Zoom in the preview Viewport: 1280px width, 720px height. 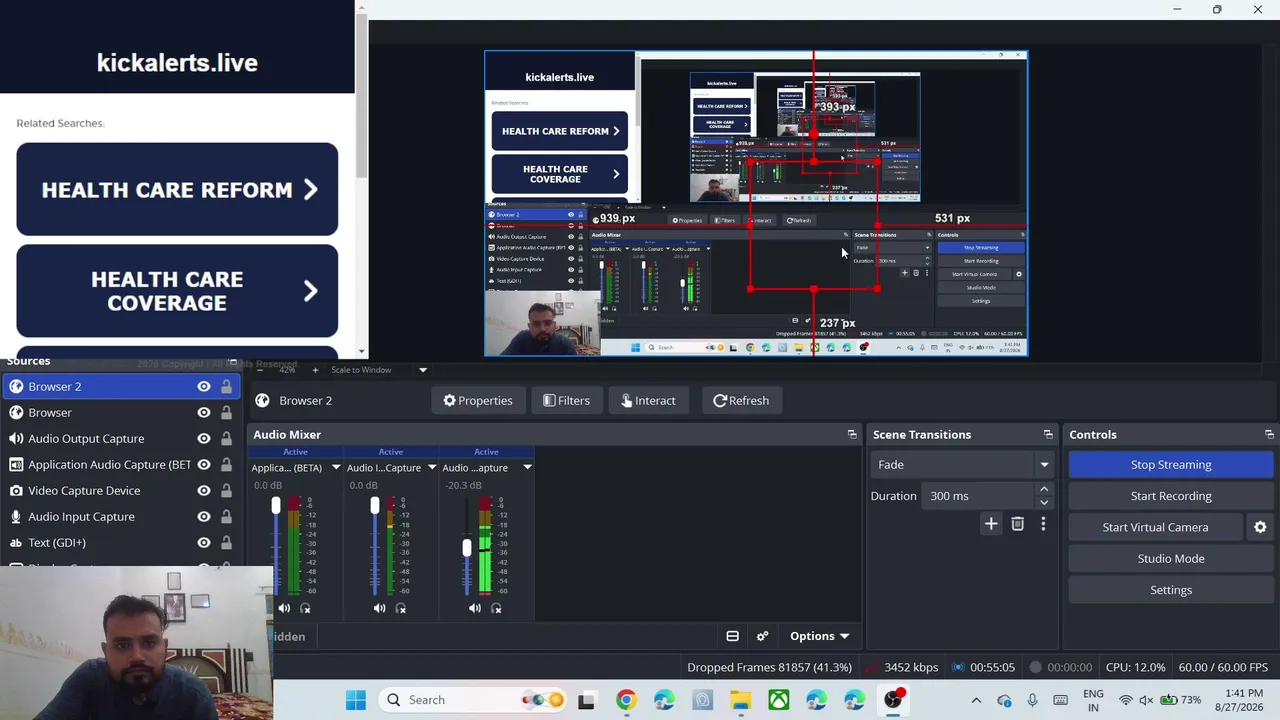pyautogui.click(x=315, y=370)
